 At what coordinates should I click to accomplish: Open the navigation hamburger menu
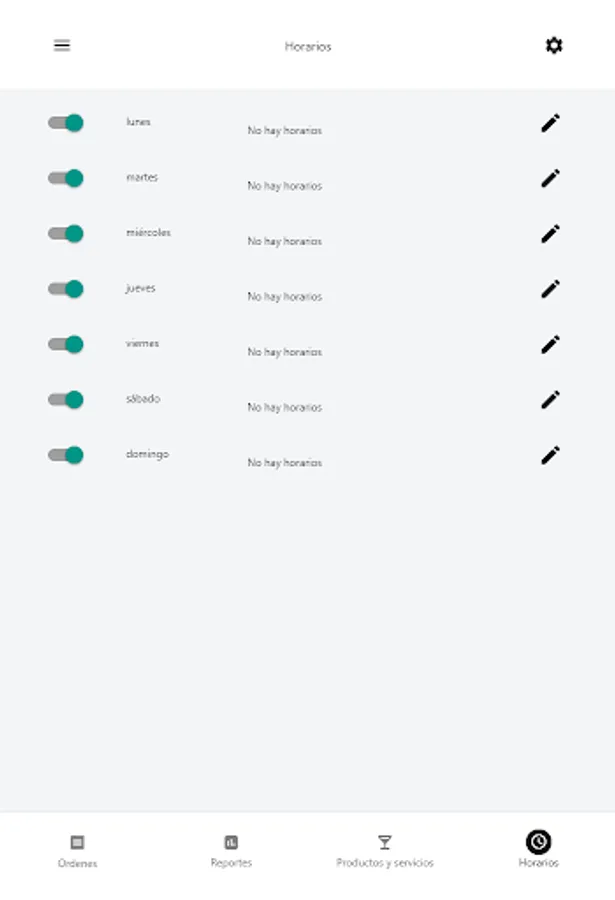[x=63, y=45]
